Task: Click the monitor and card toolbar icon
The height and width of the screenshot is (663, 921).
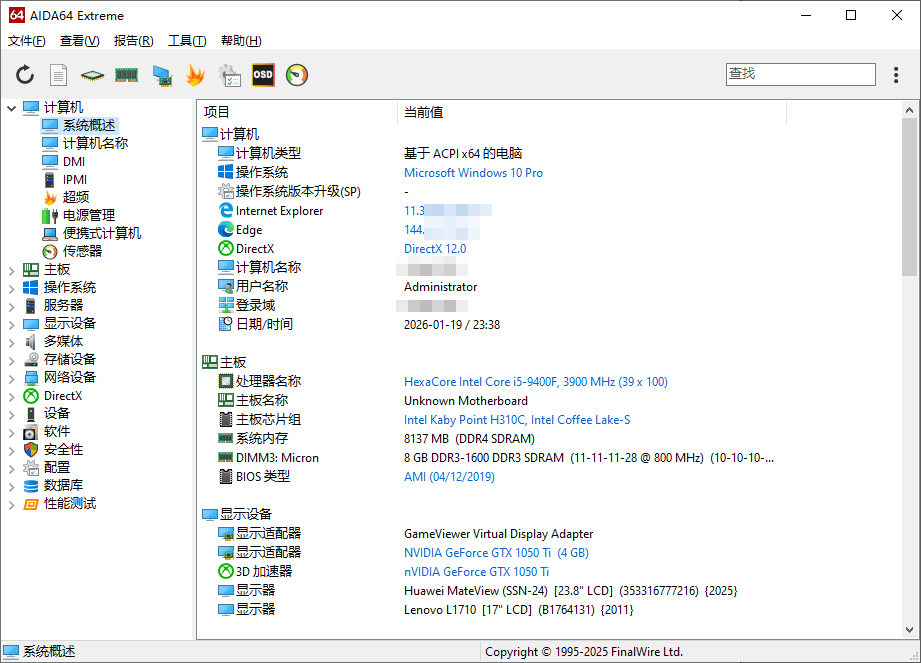Action: click(161, 75)
